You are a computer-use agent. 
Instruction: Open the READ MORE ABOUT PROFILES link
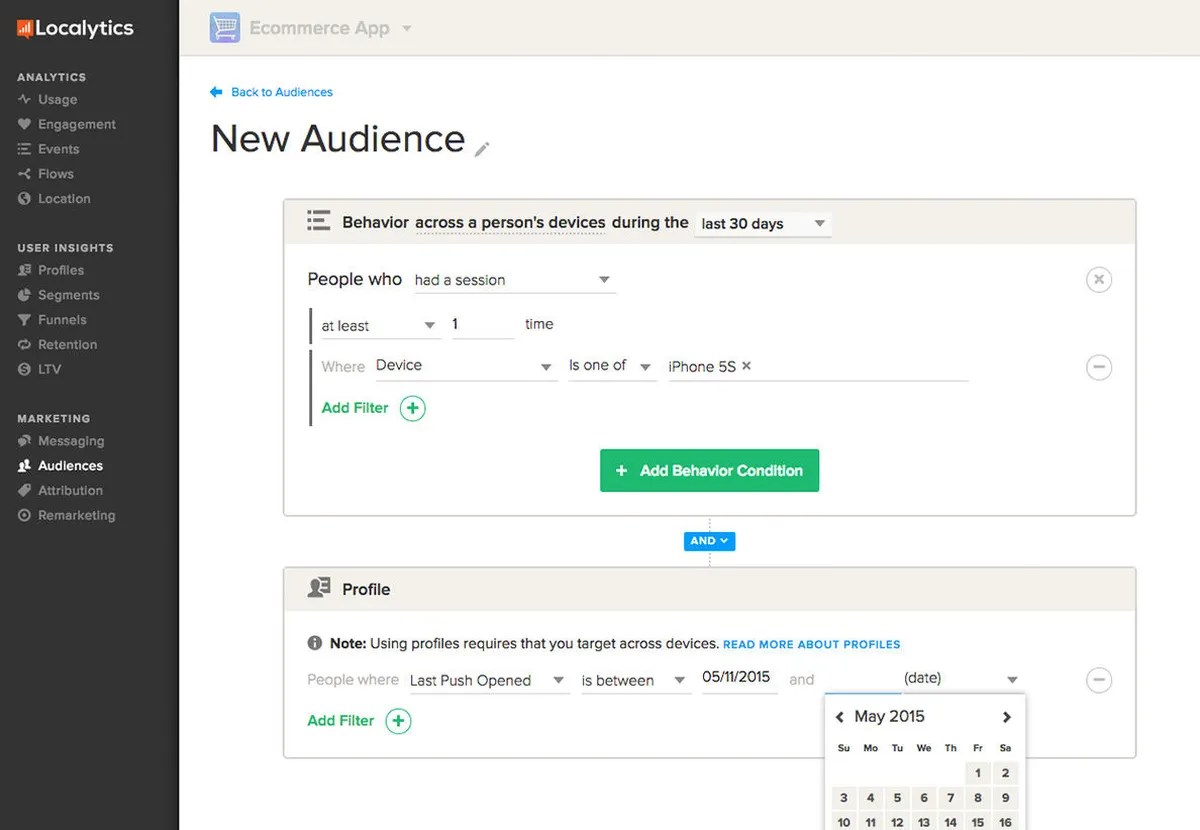pos(812,645)
